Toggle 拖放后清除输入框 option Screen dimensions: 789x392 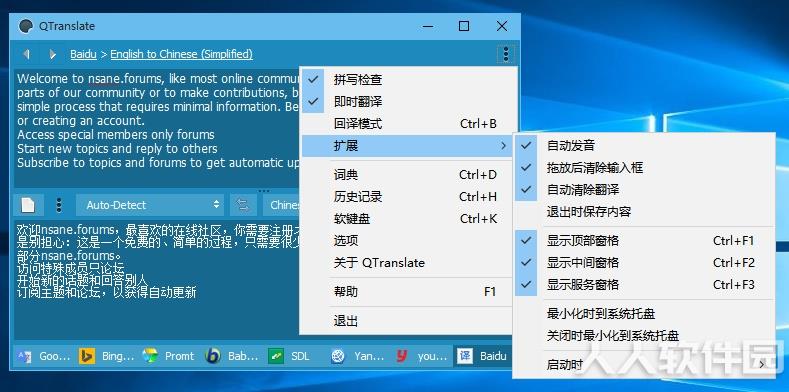[644, 168]
